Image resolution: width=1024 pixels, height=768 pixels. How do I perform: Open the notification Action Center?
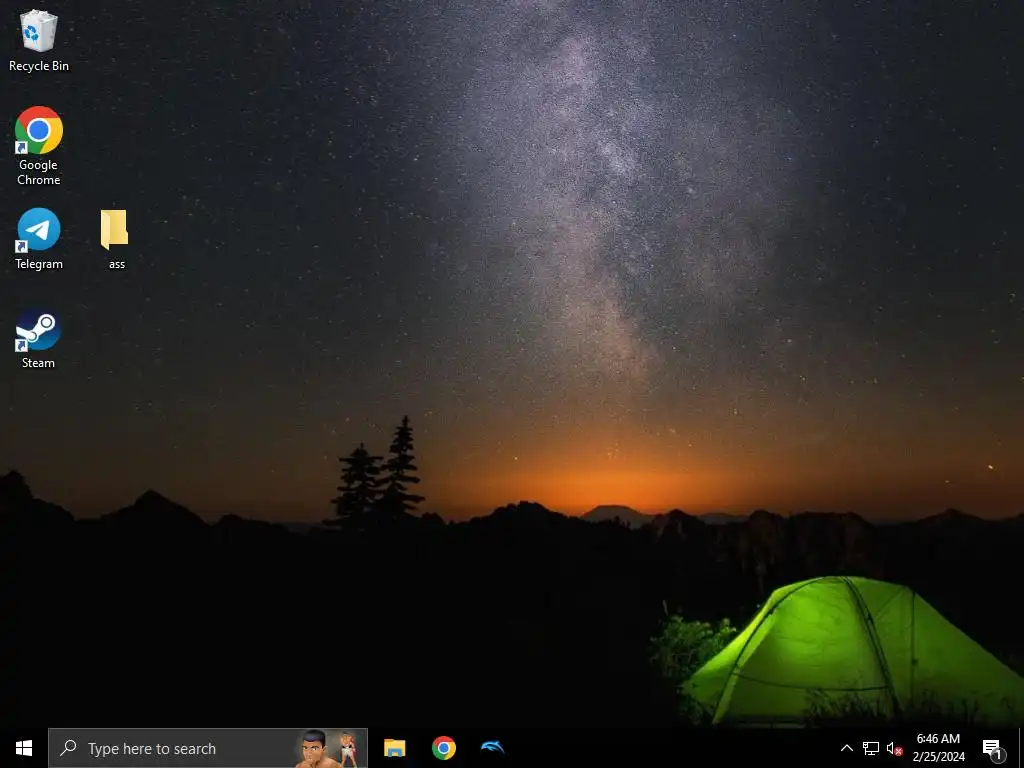point(993,748)
